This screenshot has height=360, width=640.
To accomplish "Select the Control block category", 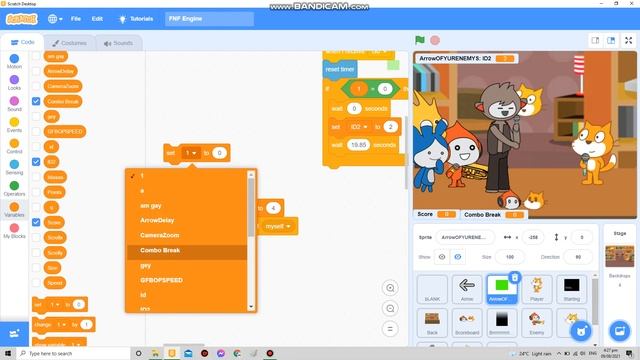I will (x=14, y=146).
